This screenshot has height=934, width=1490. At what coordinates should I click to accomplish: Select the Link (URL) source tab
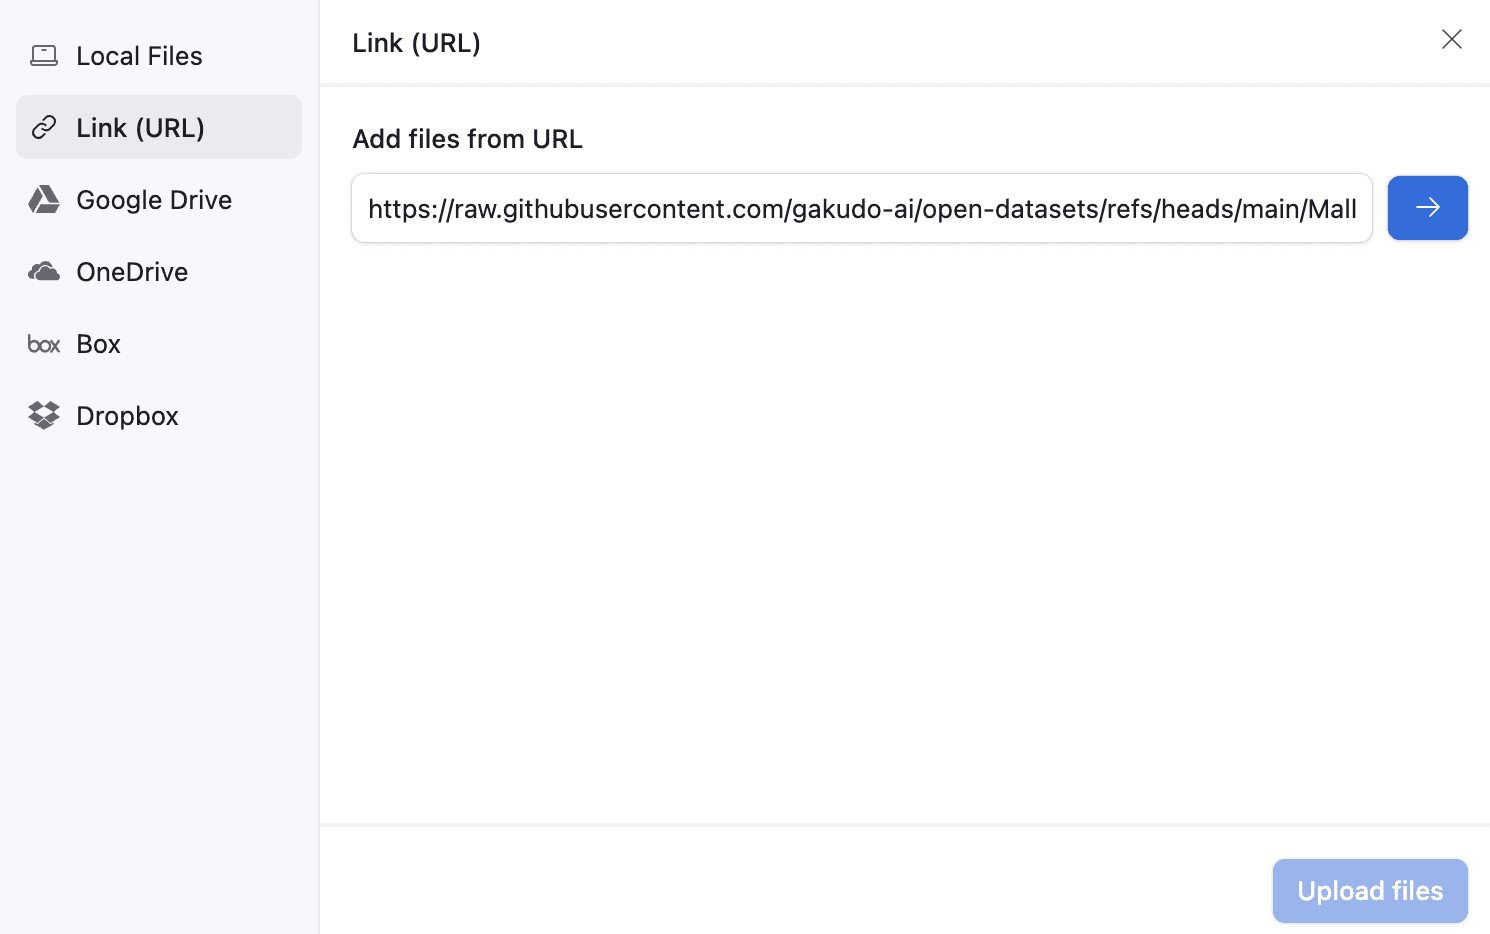pyautogui.click(x=158, y=127)
